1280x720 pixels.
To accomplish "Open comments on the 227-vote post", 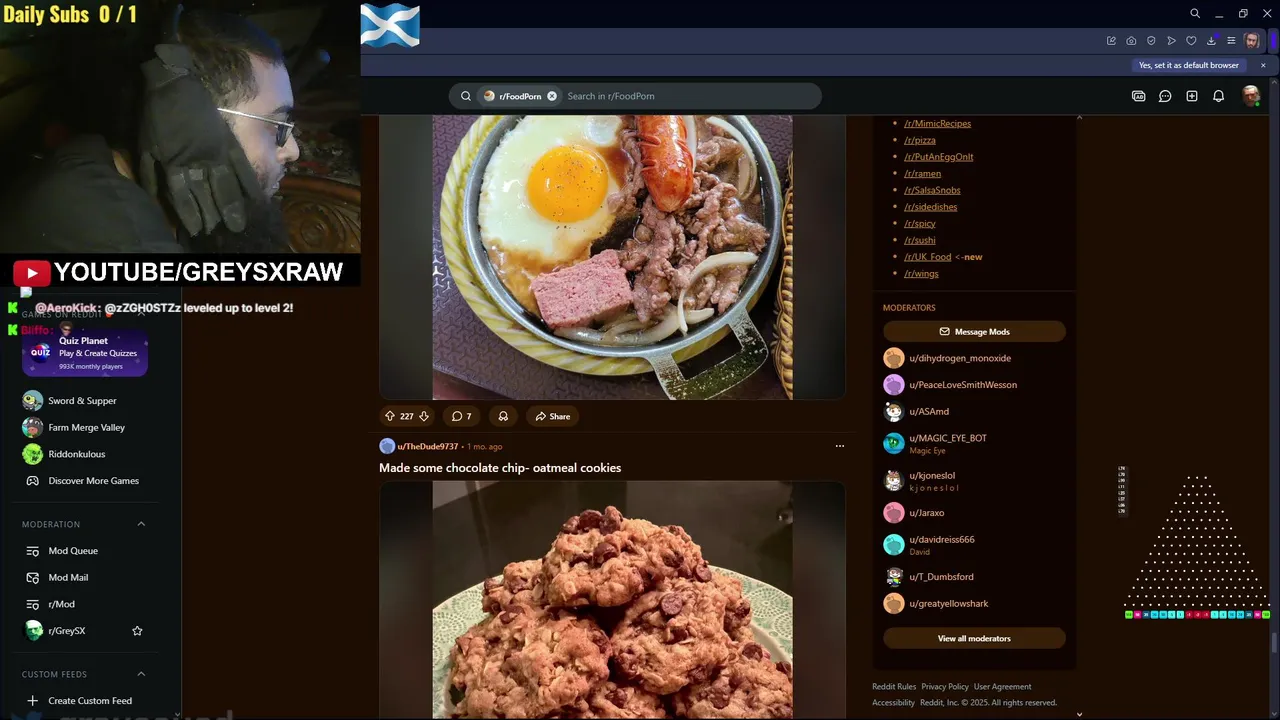I will (461, 416).
